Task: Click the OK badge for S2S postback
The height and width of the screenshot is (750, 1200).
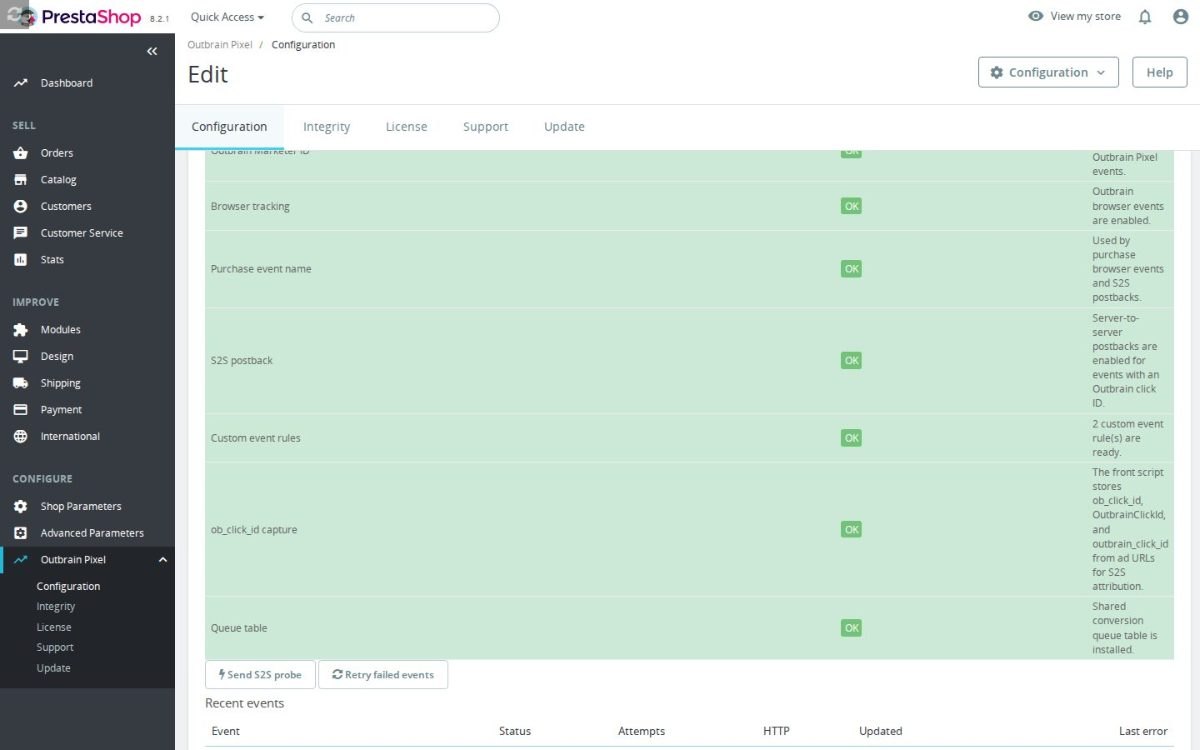Action: [x=851, y=360]
